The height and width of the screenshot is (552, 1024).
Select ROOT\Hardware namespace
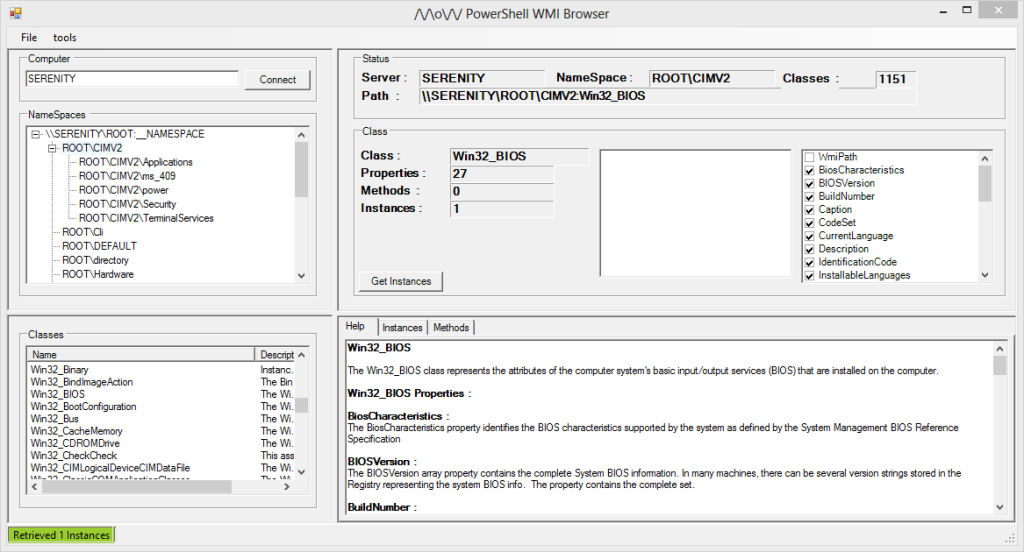click(x=98, y=274)
